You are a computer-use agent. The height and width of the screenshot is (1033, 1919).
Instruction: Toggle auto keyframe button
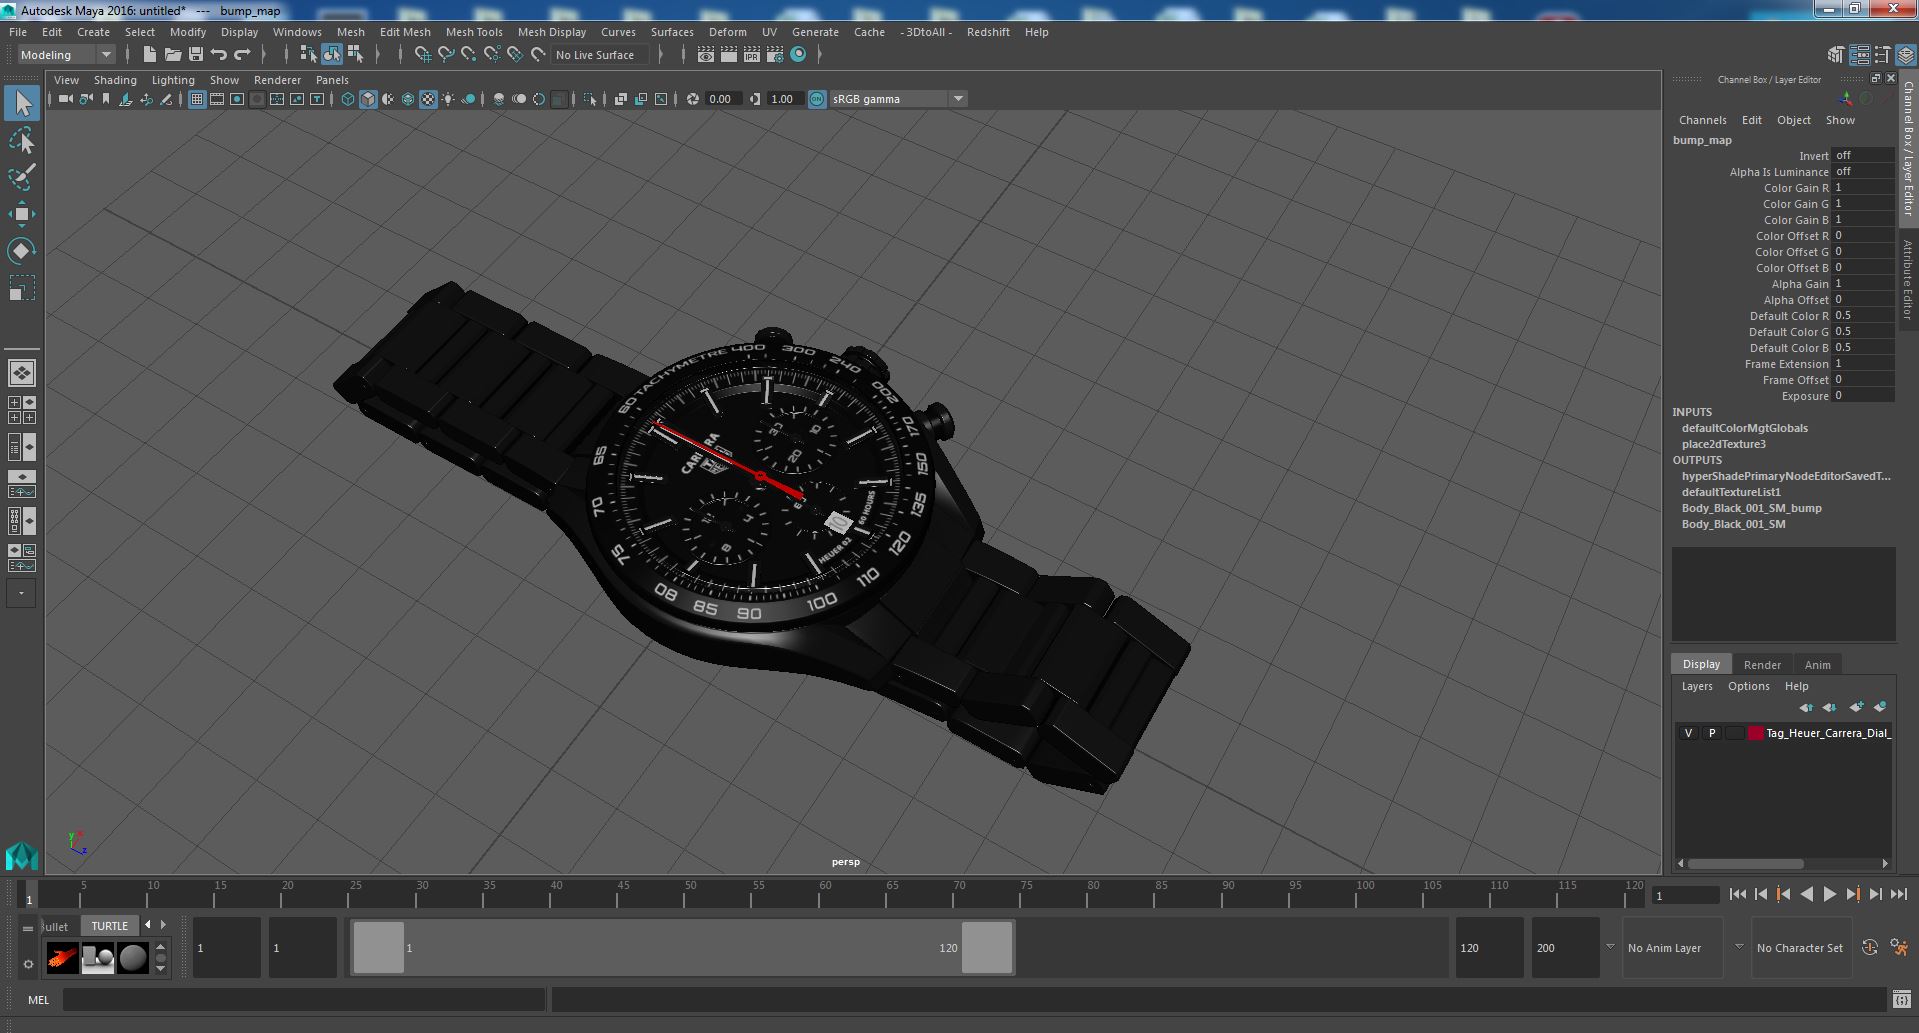1869,948
